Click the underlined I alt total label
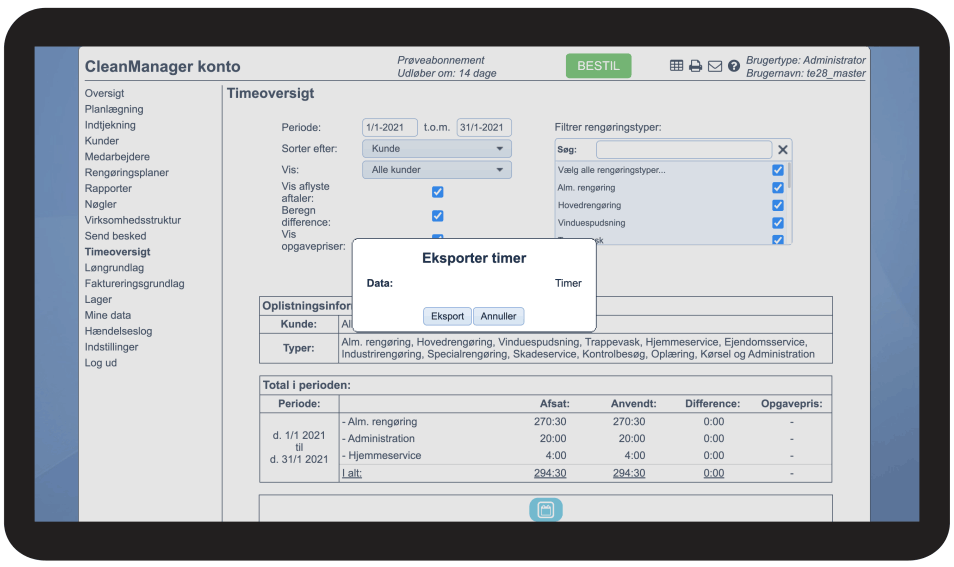This screenshot has width=954, height=567. [352, 473]
